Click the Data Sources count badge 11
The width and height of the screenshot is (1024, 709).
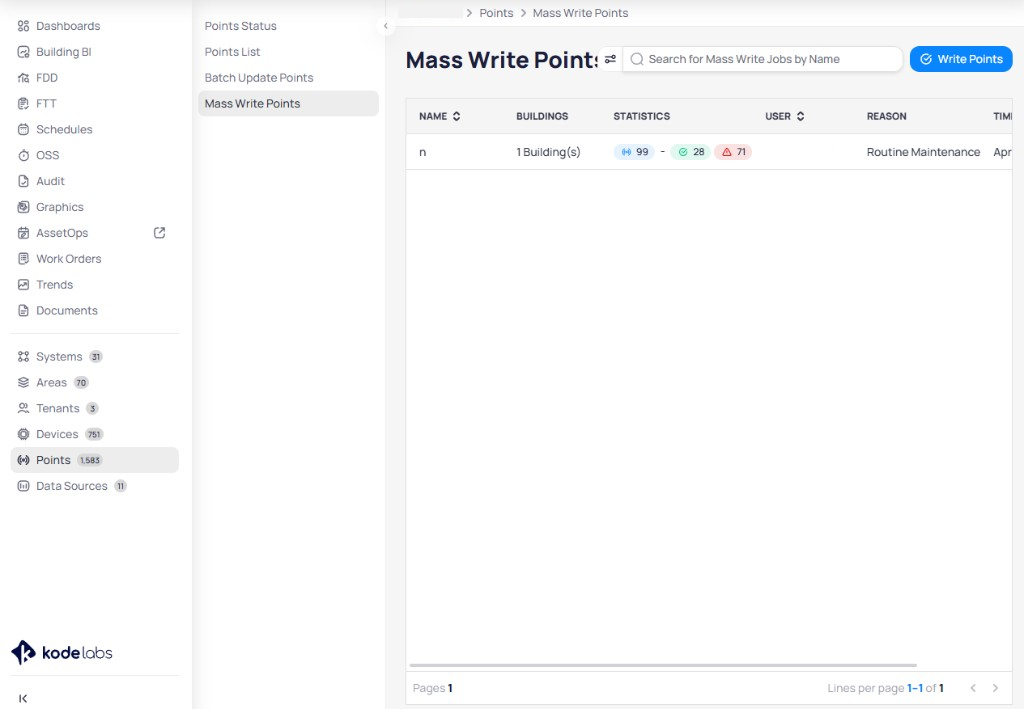(120, 486)
